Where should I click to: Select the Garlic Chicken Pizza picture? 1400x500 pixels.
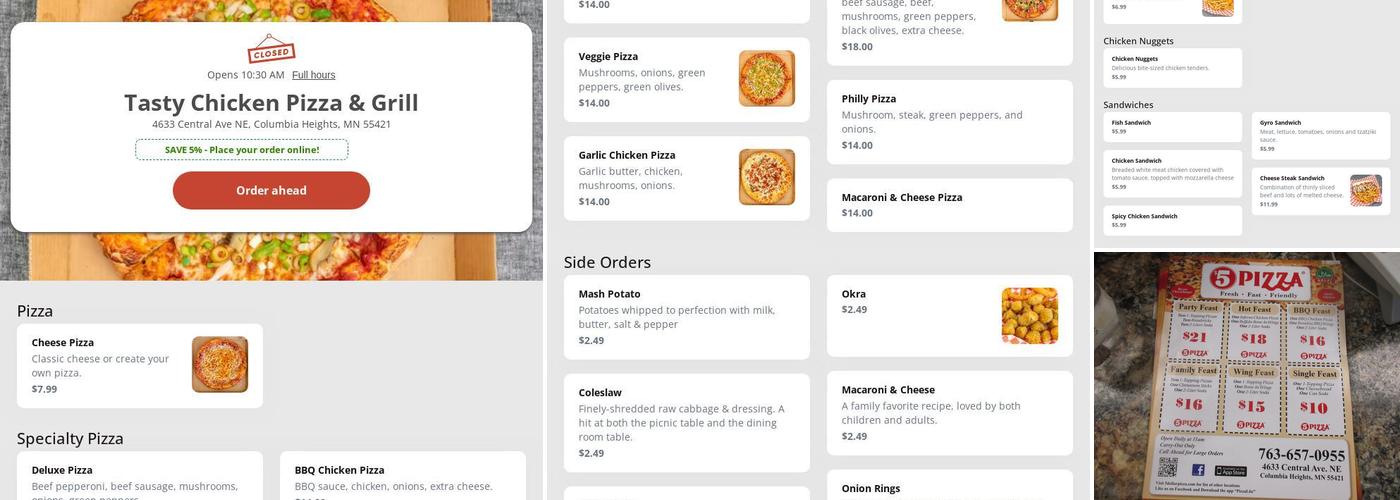[x=767, y=177]
